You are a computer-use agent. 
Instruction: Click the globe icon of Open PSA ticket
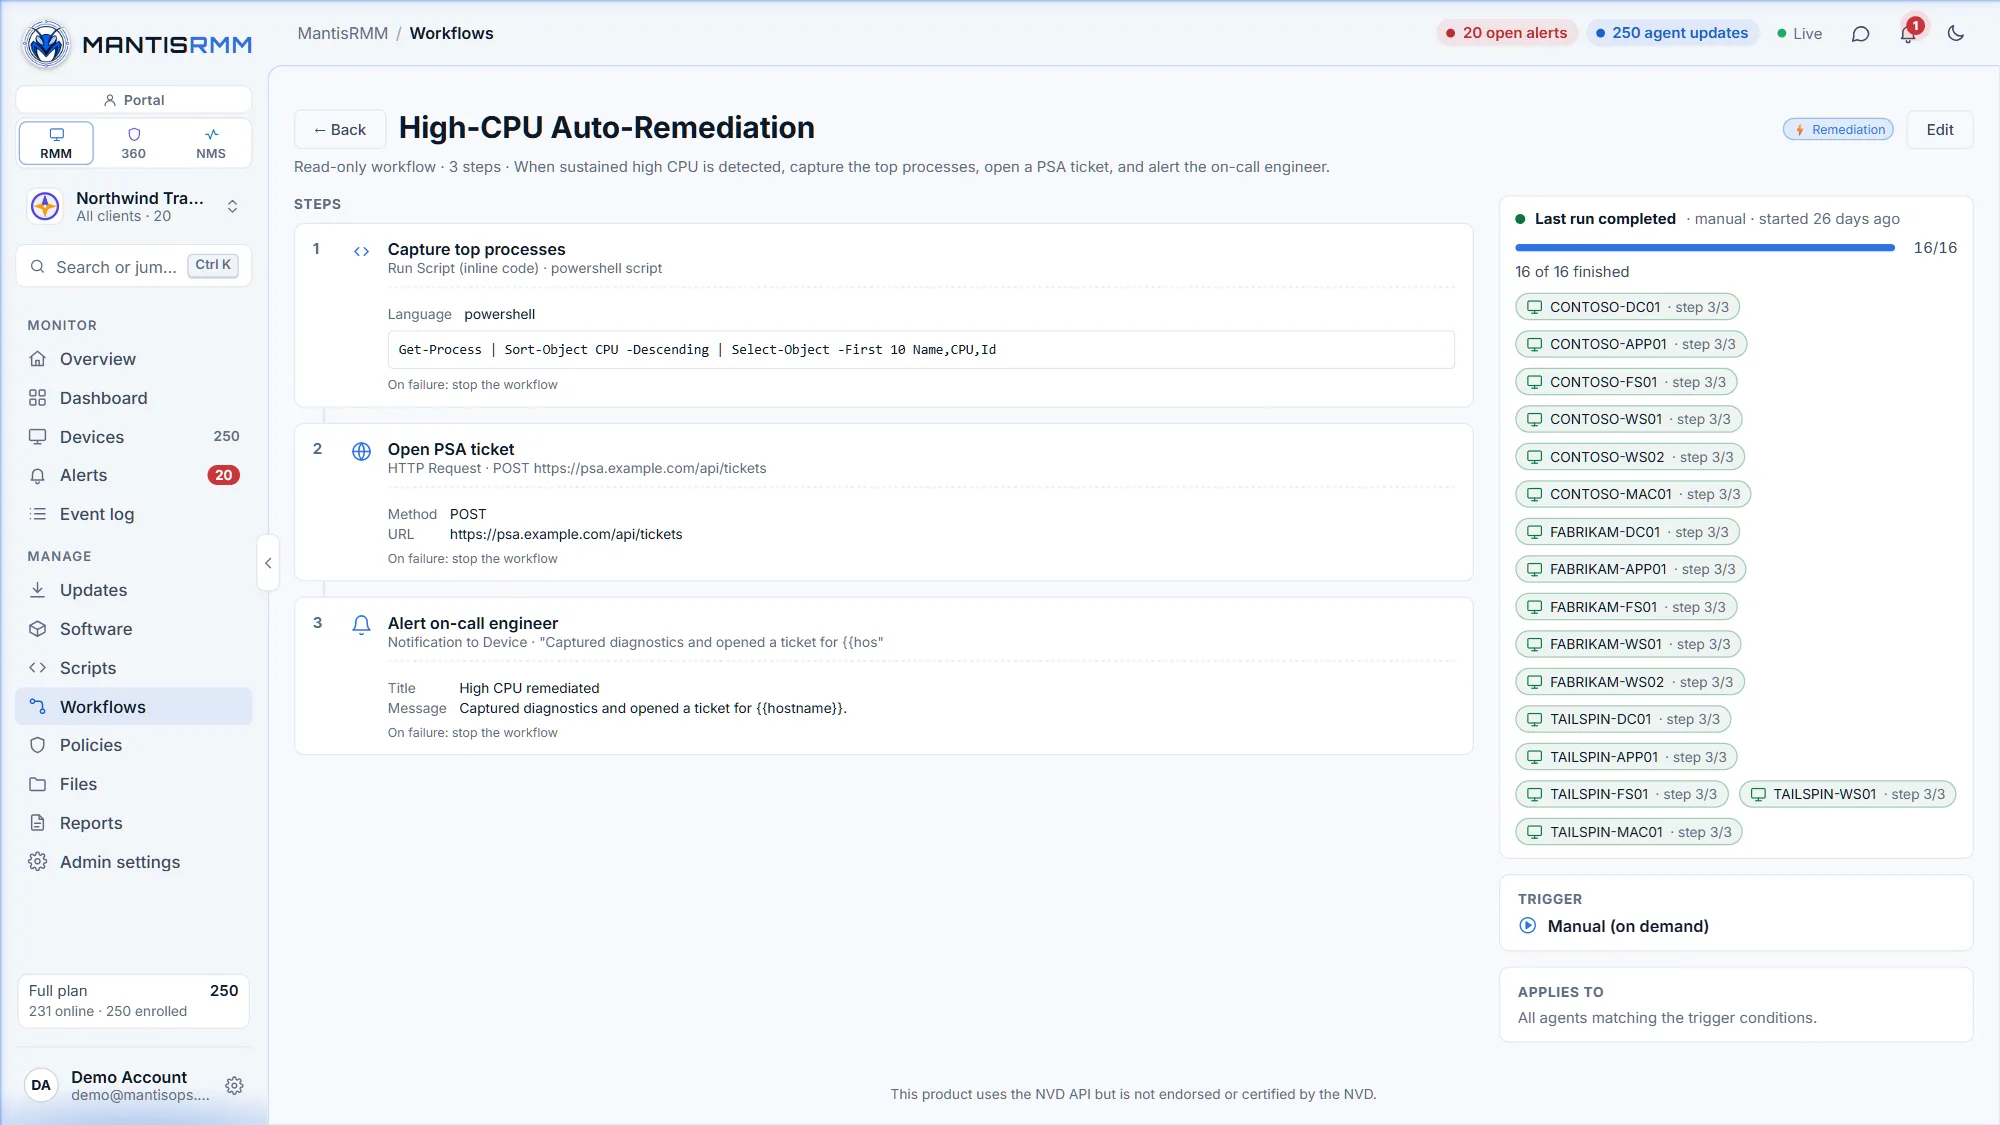coord(361,451)
